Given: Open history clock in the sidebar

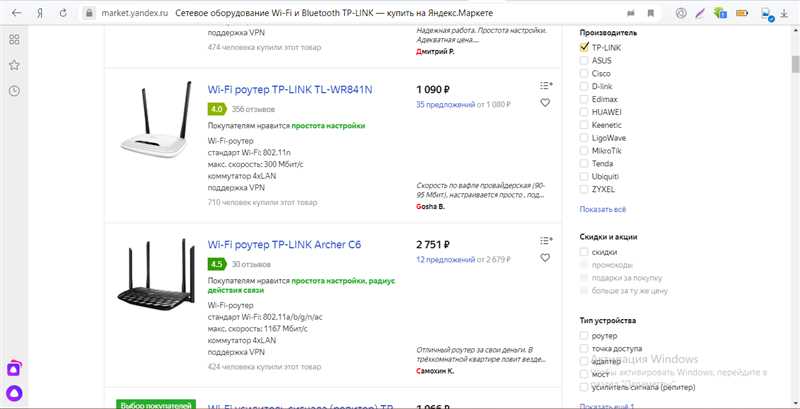Looking at the screenshot, I should click(x=14, y=91).
